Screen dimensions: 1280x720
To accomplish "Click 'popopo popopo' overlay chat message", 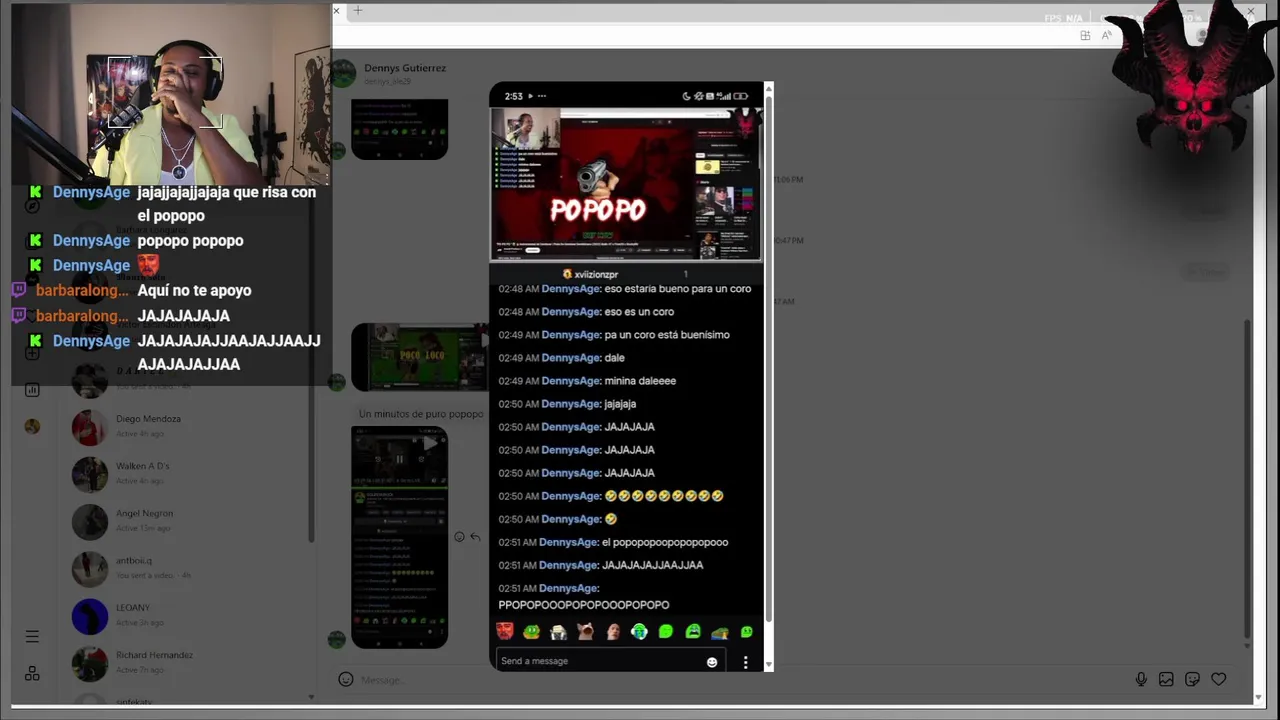I will pyautogui.click(x=190, y=241).
